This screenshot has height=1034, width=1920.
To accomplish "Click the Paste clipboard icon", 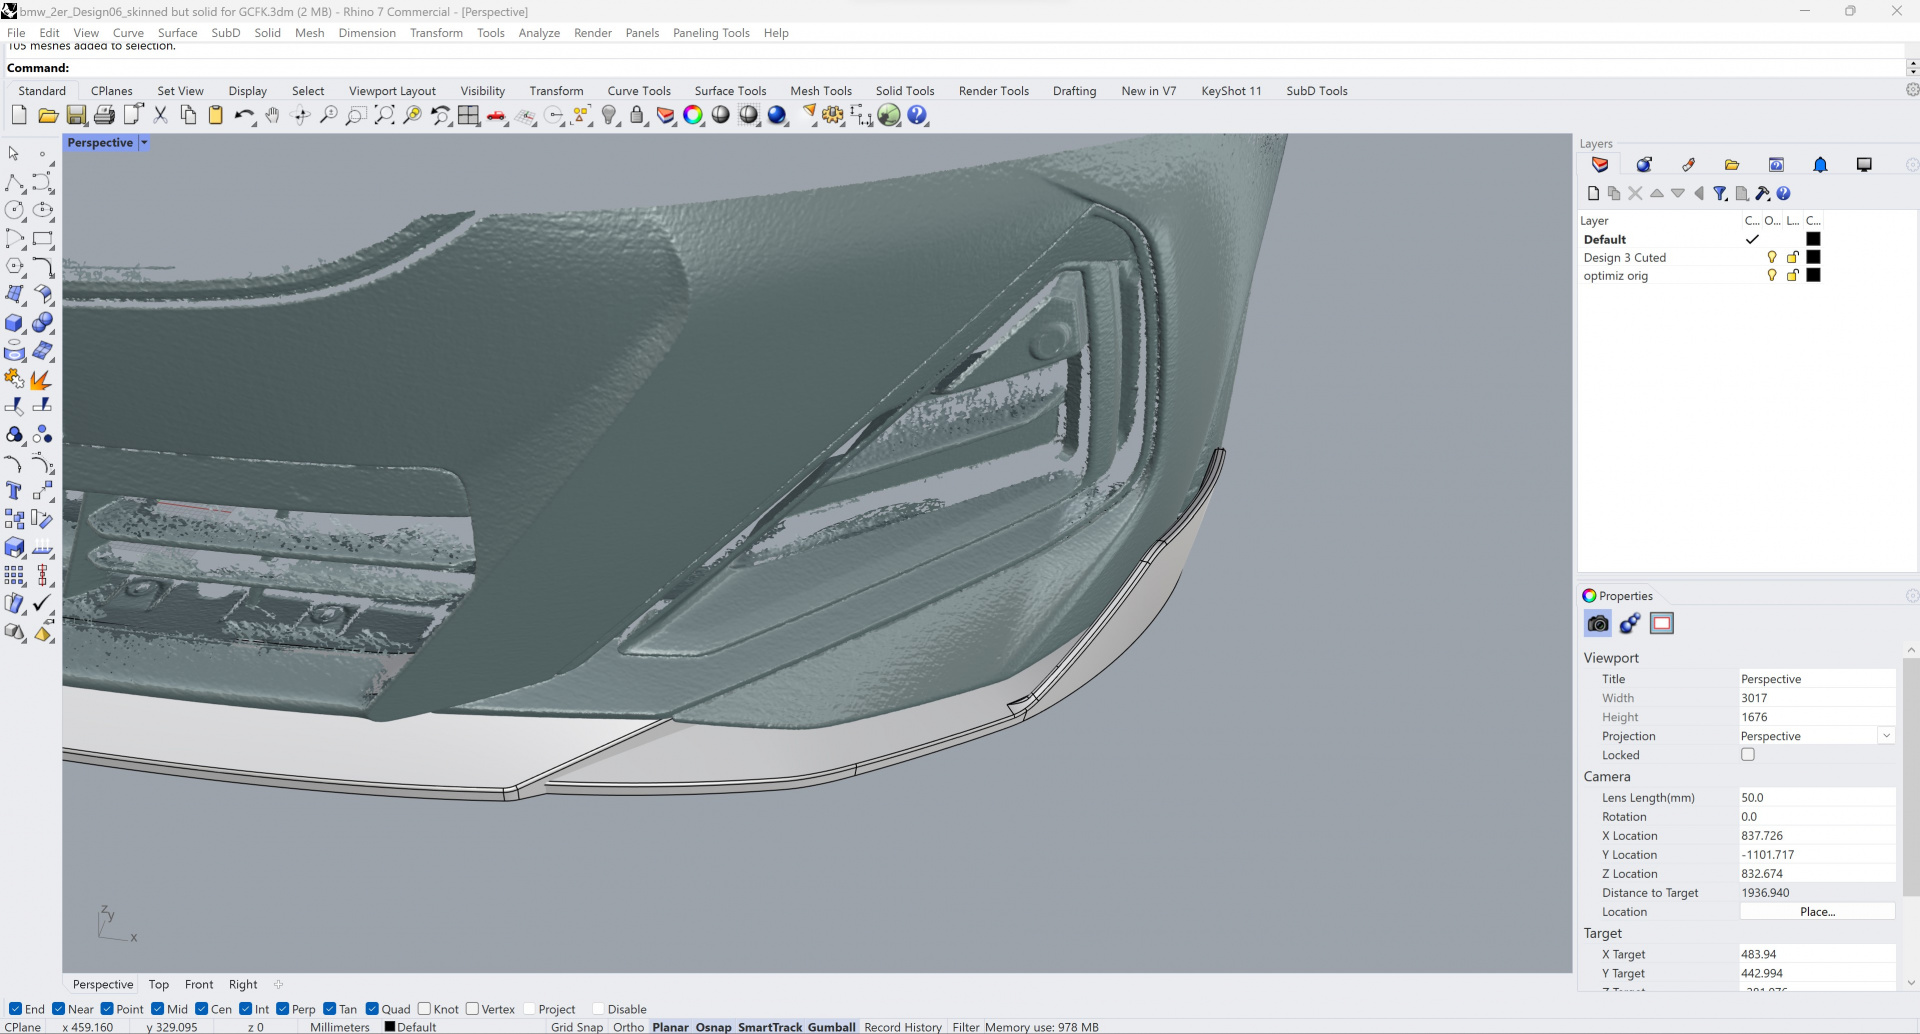I will (215, 116).
